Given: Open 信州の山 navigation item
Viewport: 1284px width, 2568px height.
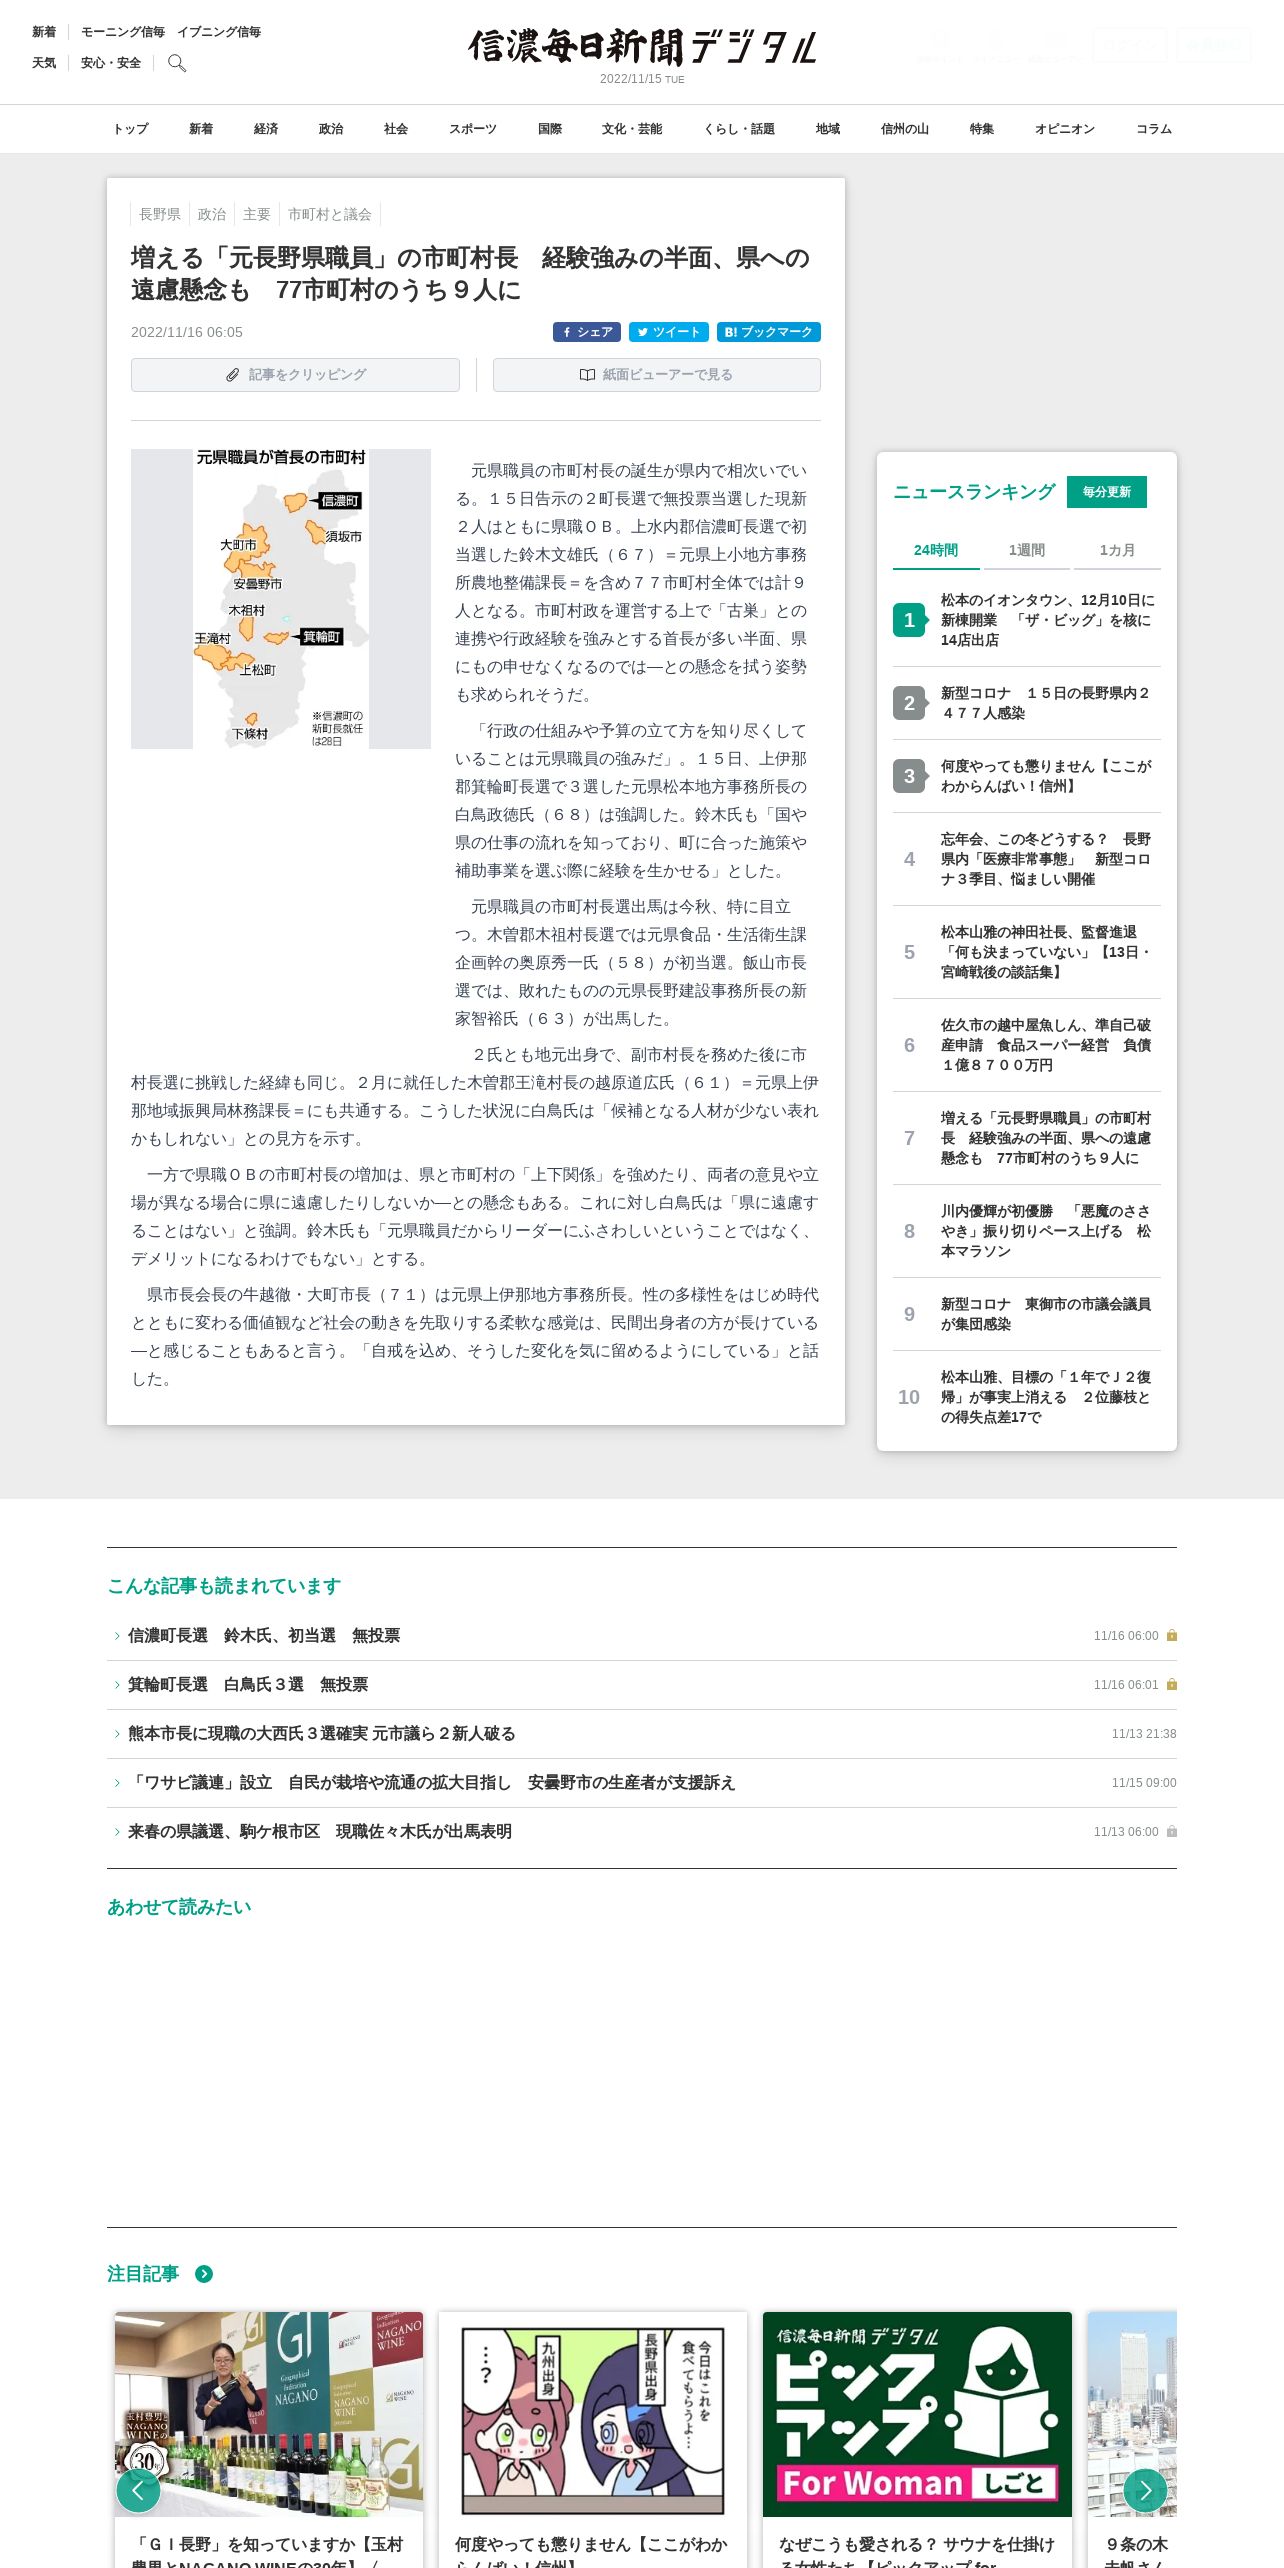Looking at the screenshot, I should 905,129.
